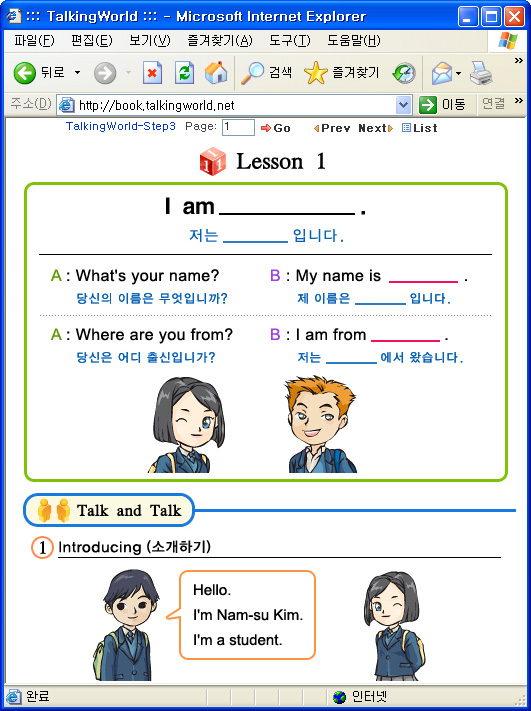Expand toolbar overflow chevron beside printer
Screen dimensions: 531x711
click(518, 61)
